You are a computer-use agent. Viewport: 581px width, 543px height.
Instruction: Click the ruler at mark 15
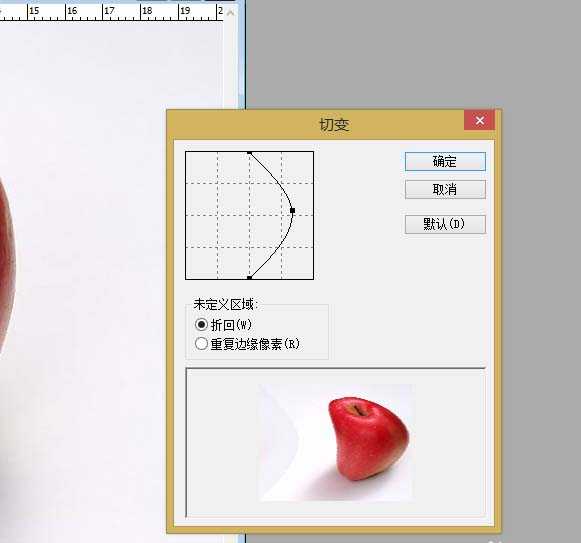coord(34,11)
